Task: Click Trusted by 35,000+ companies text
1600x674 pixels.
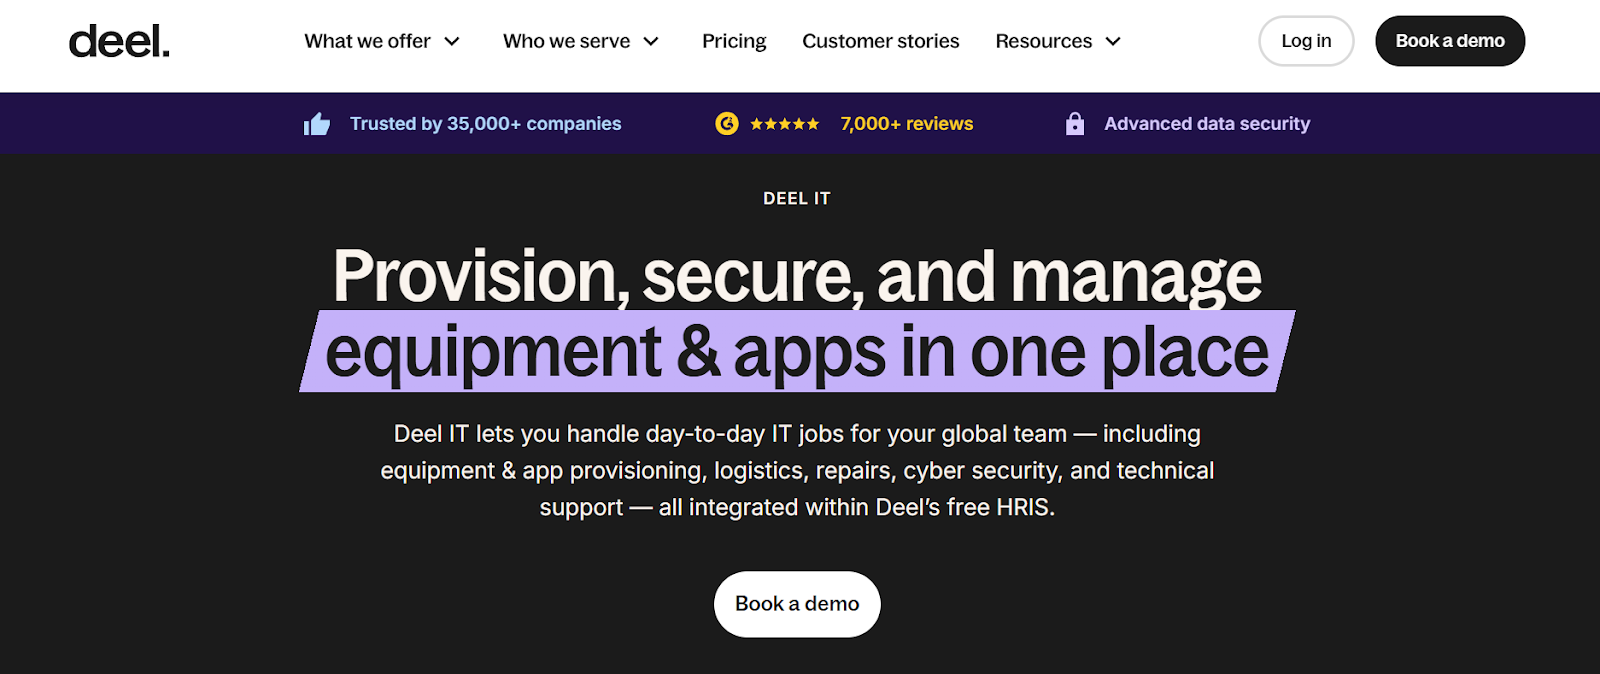Action: tap(485, 124)
